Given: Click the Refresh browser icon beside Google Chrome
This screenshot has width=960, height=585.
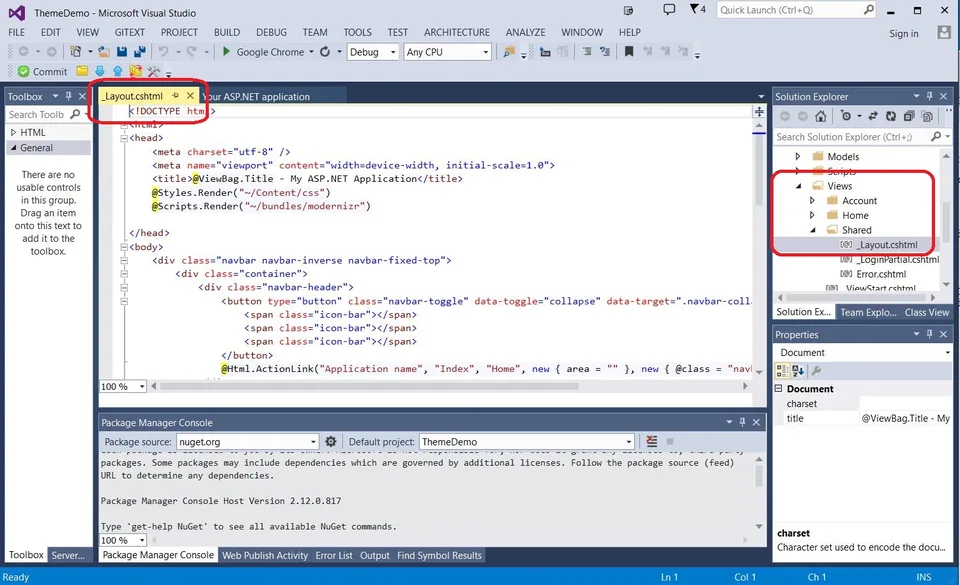Looking at the screenshot, I should pos(325,52).
